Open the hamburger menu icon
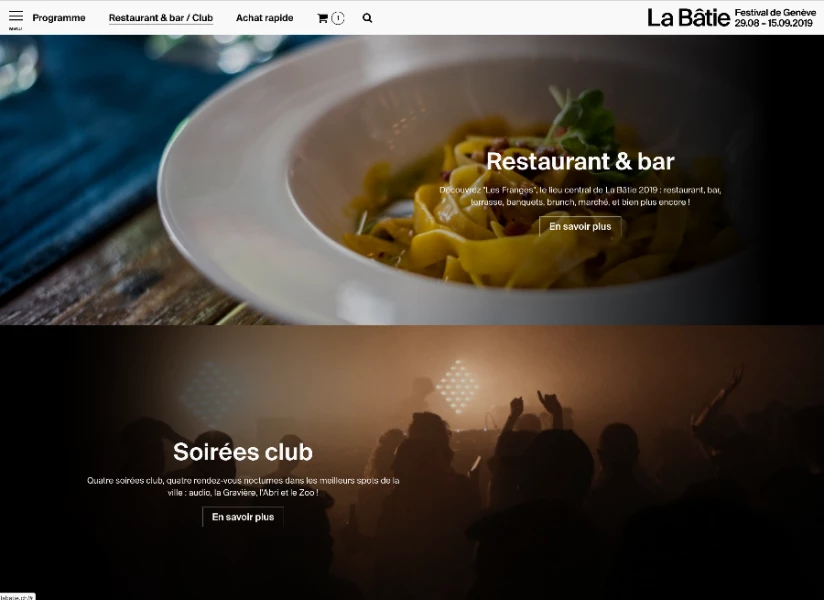Screen dimensions: 824x600 (x=16, y=16)
